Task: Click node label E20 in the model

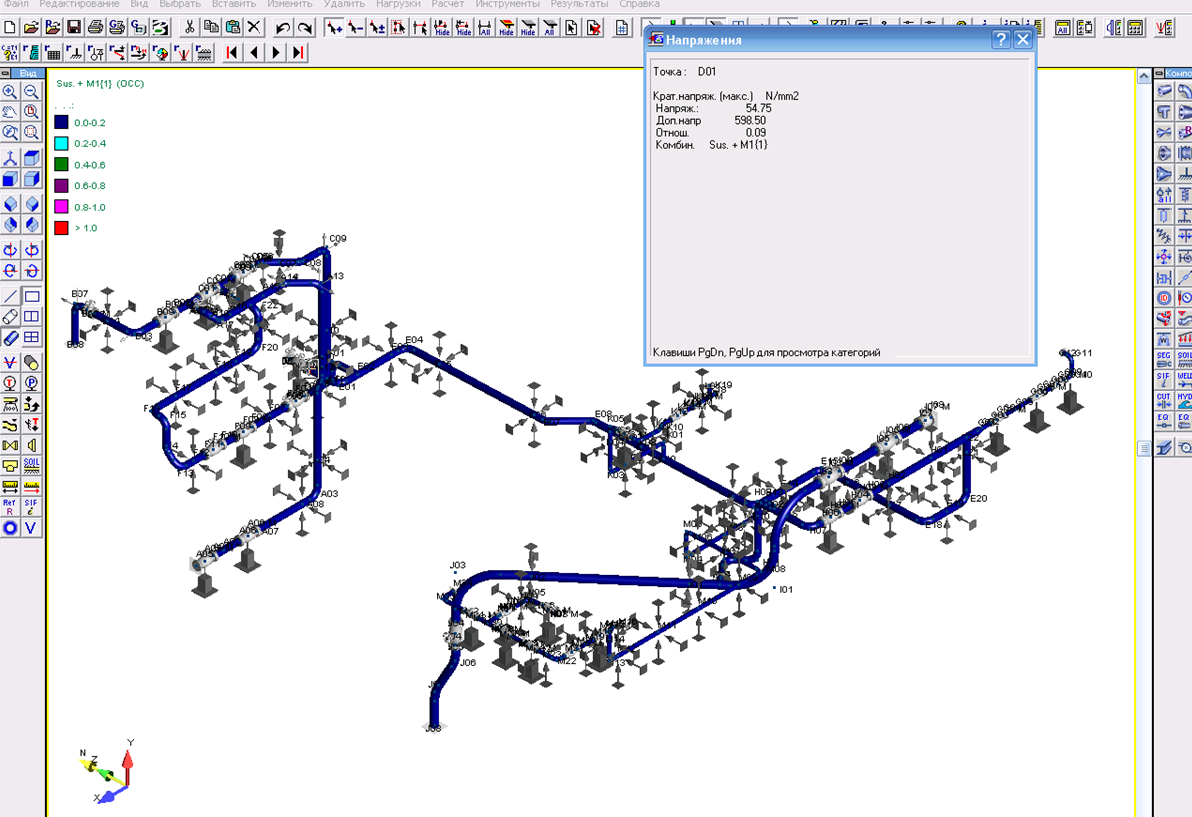Action: (978, 499)
